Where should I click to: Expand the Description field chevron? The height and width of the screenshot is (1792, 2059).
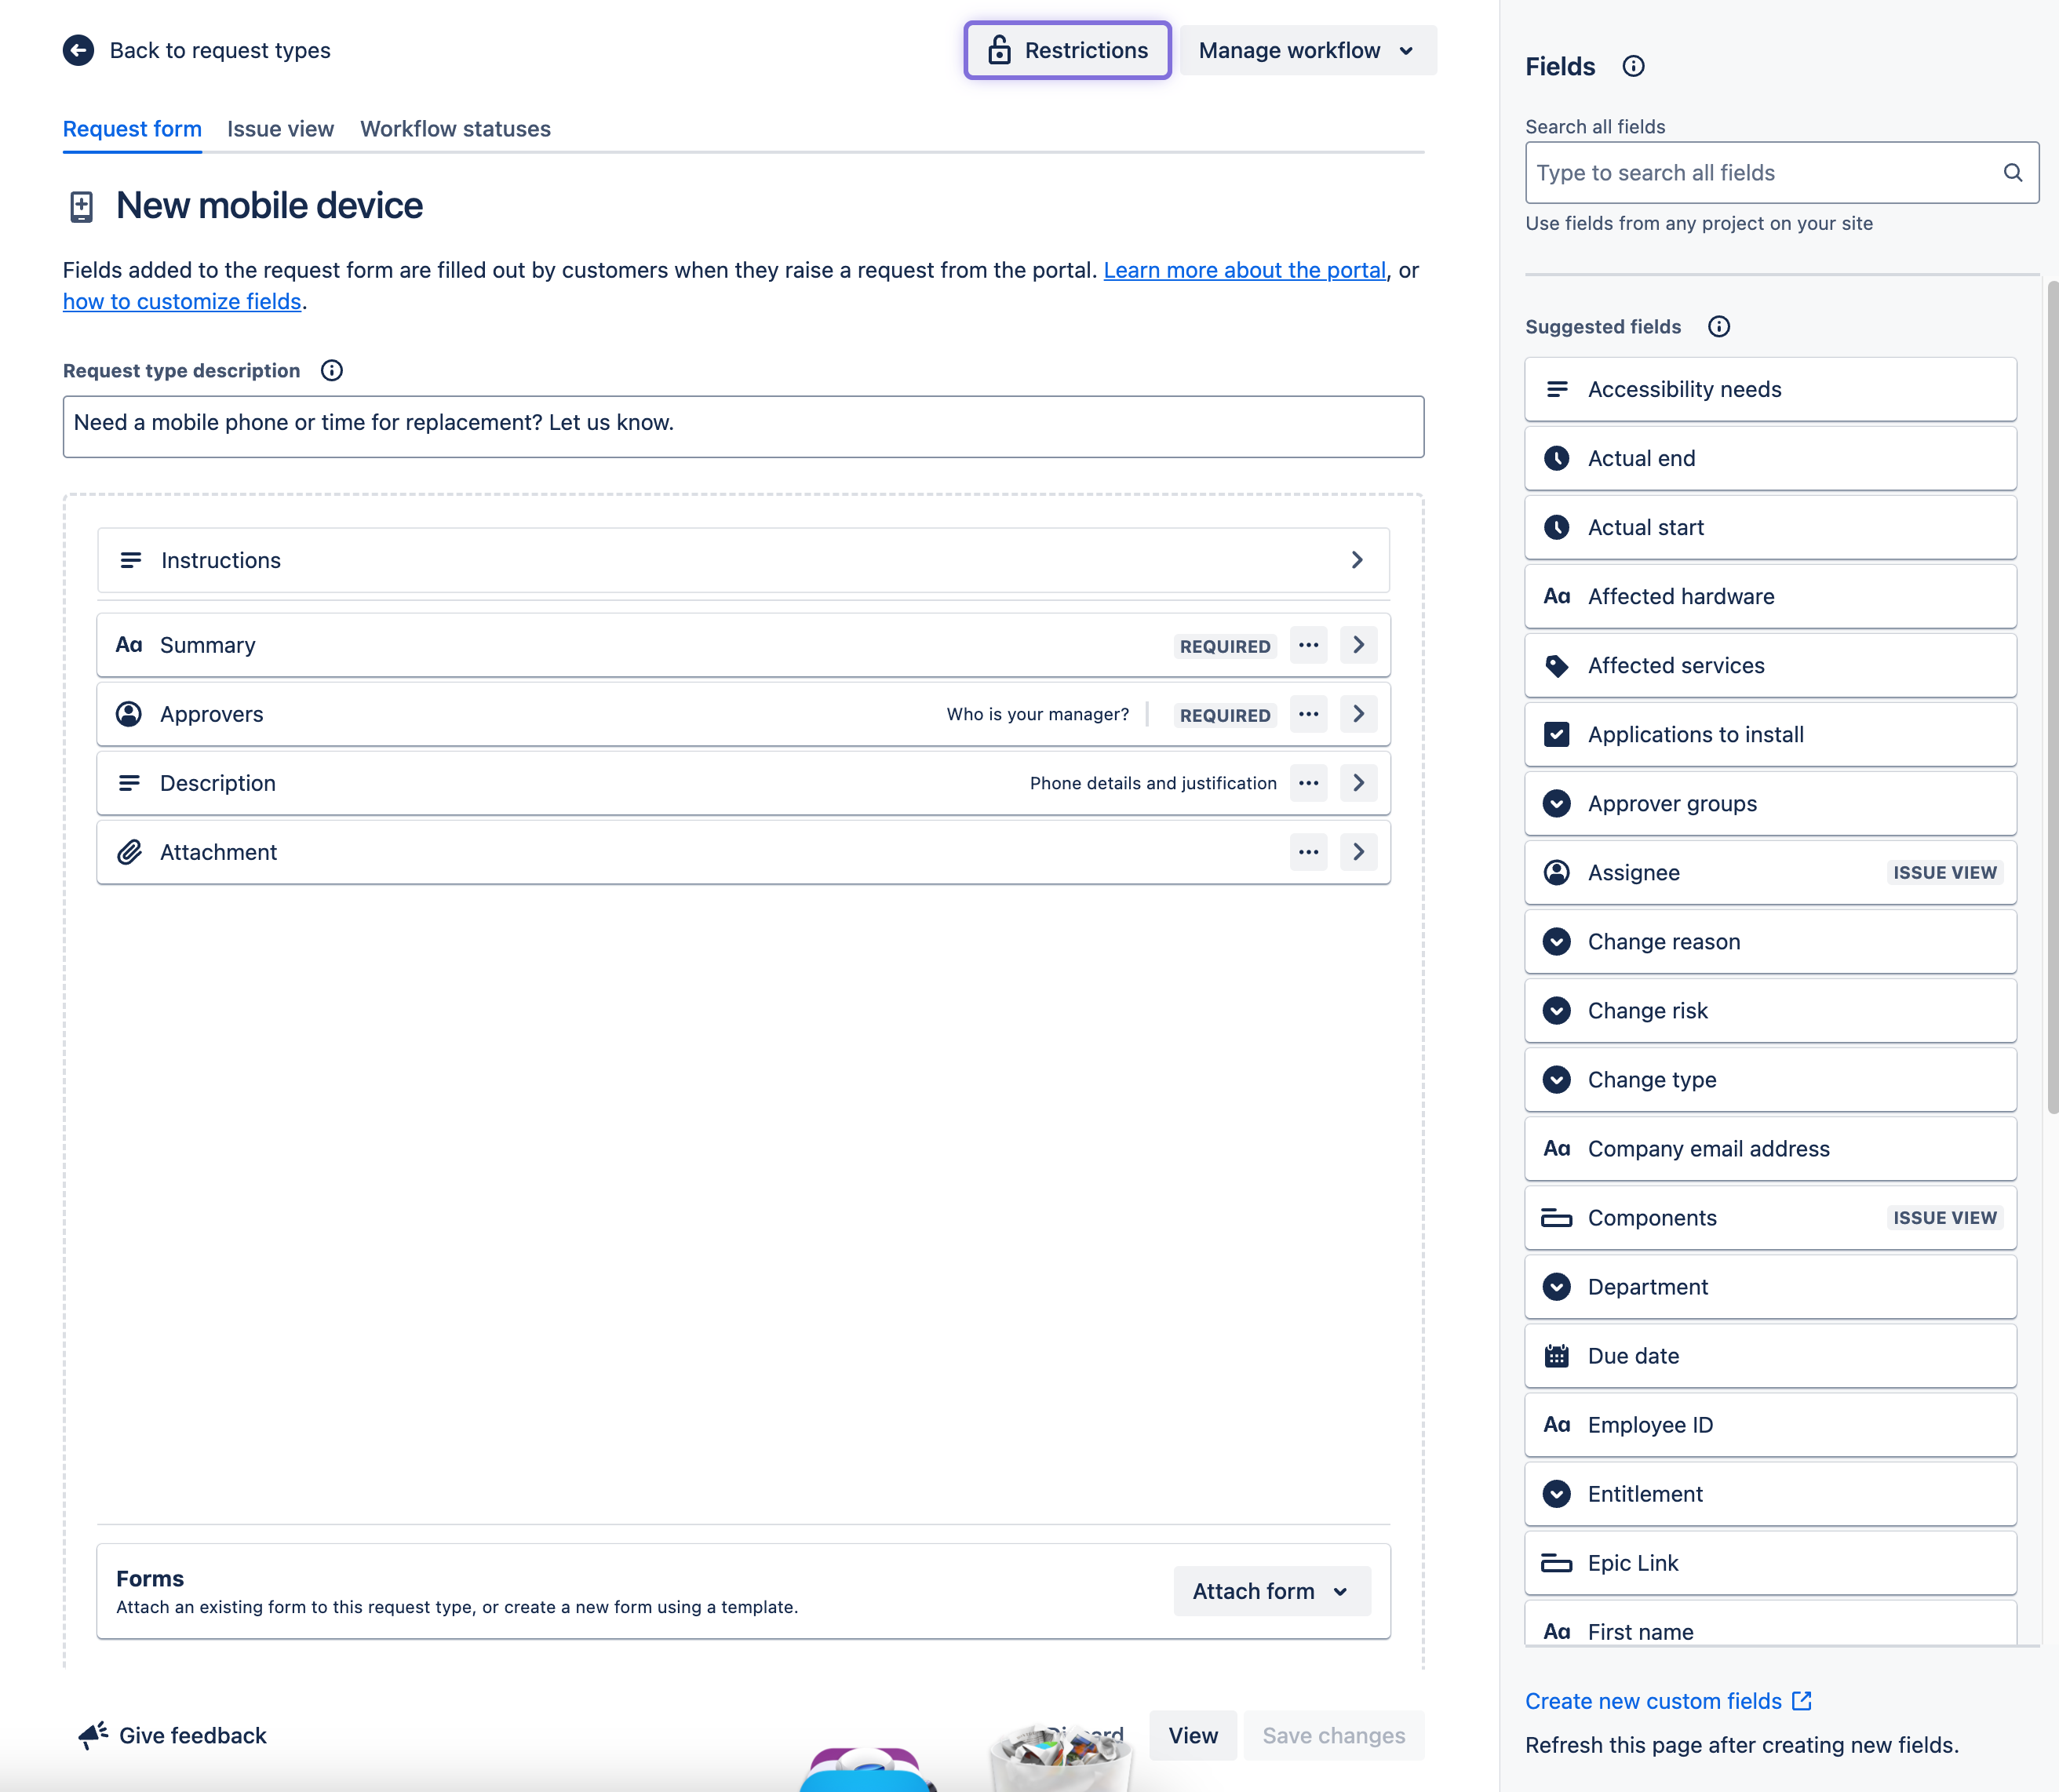point(1358,783)
